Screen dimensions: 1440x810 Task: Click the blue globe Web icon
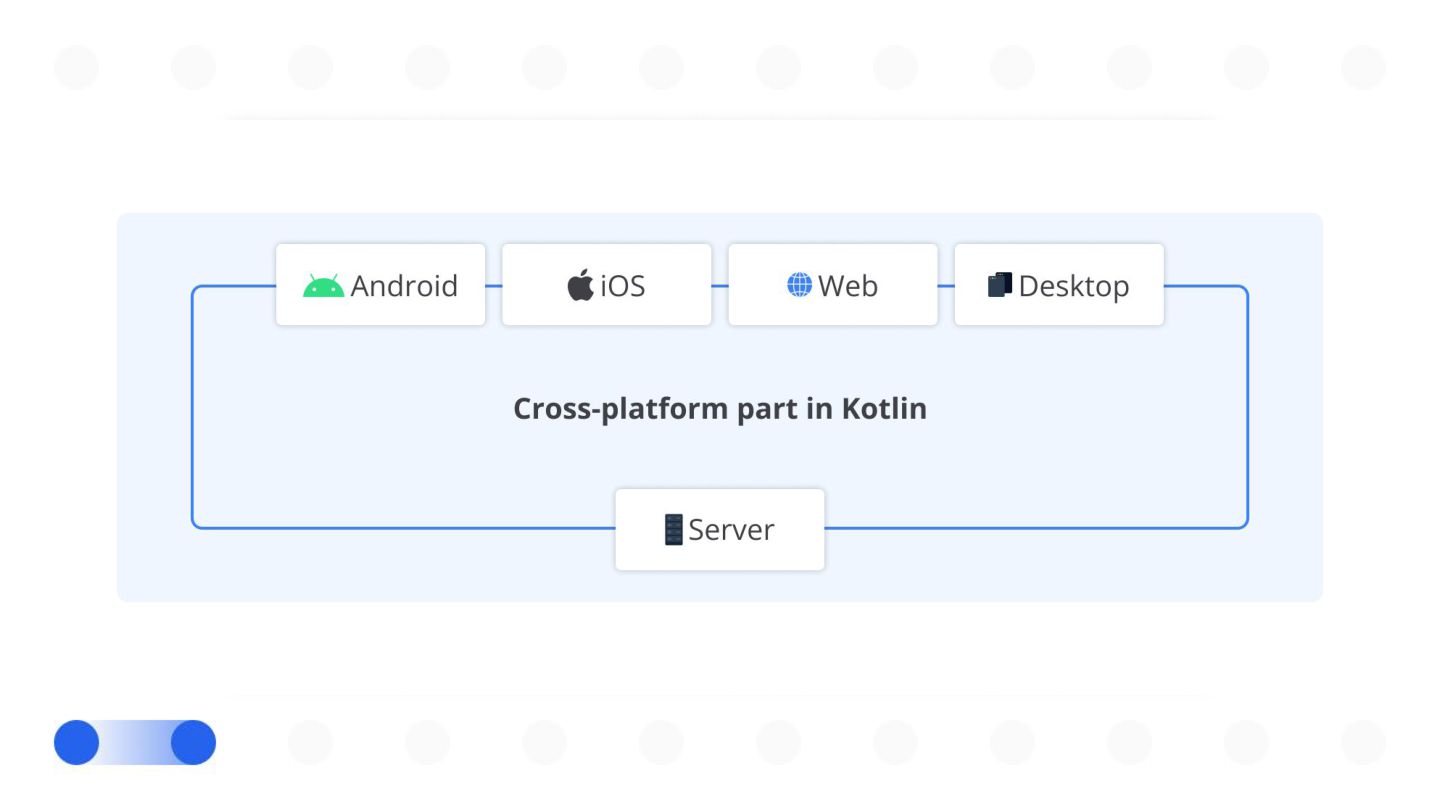(x=800, y=285)
